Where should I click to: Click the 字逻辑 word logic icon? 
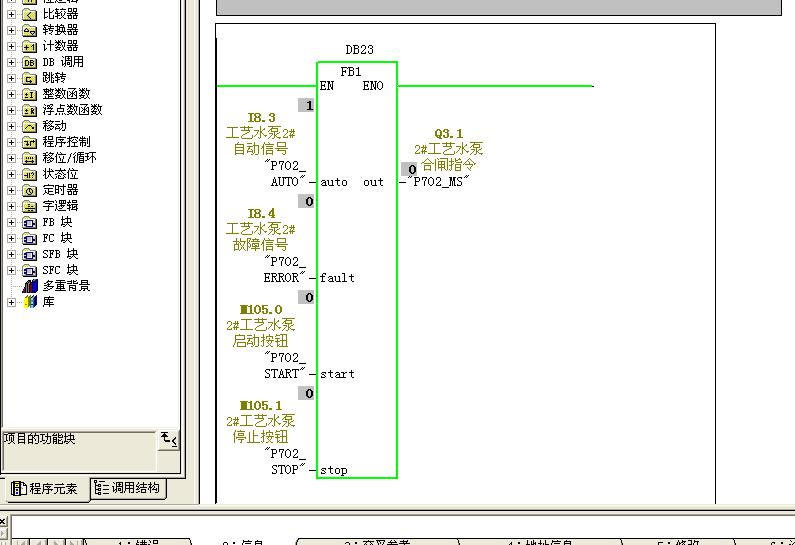tap(29, 206)
